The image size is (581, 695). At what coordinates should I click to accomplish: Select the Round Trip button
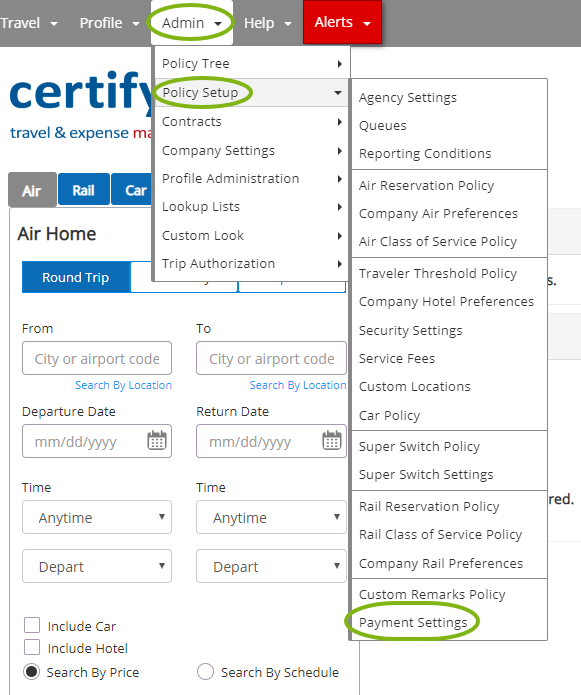pos(76,277)
